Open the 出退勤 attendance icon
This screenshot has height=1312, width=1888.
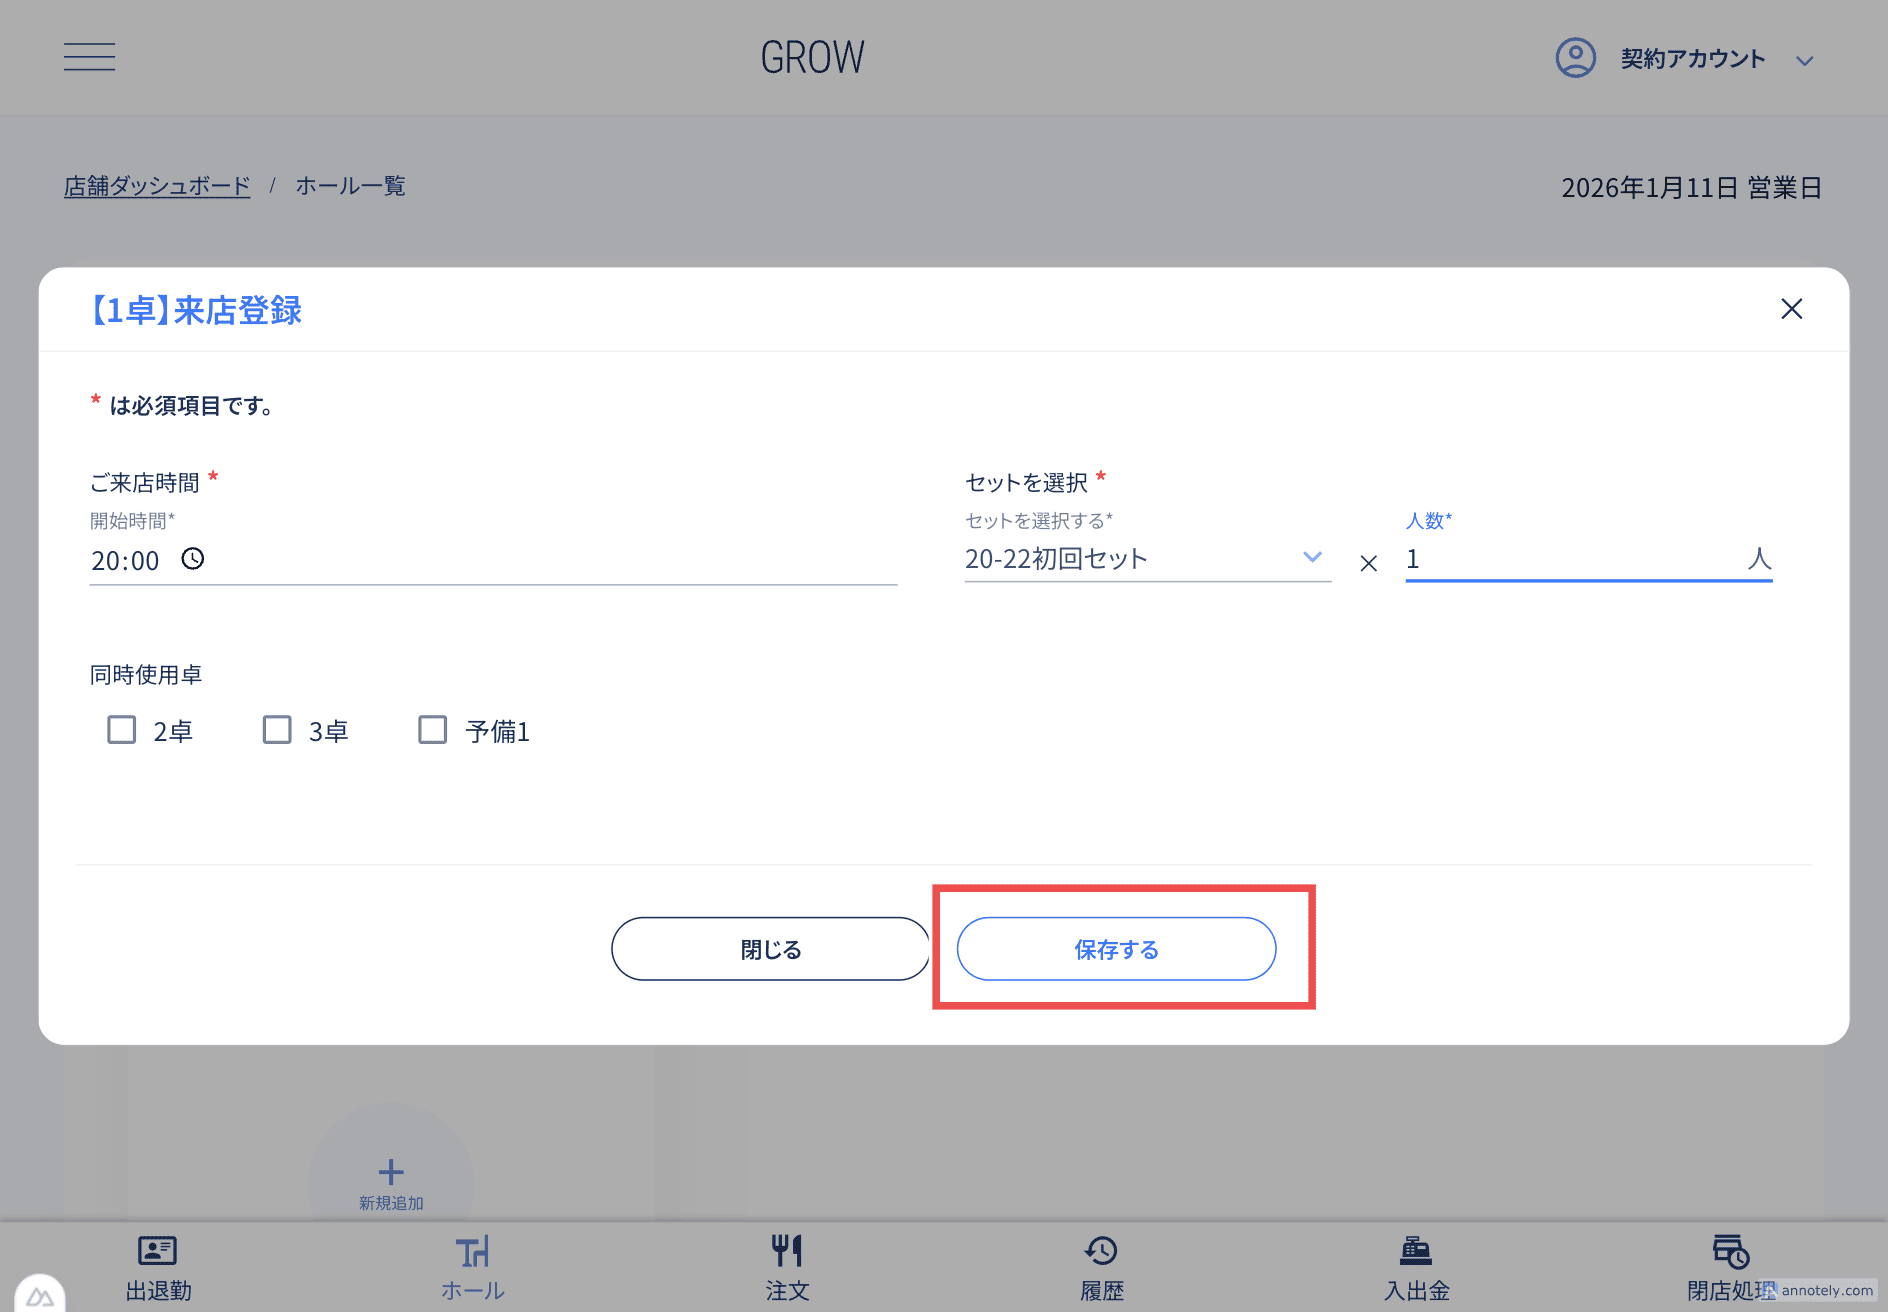coord(157,1251)
